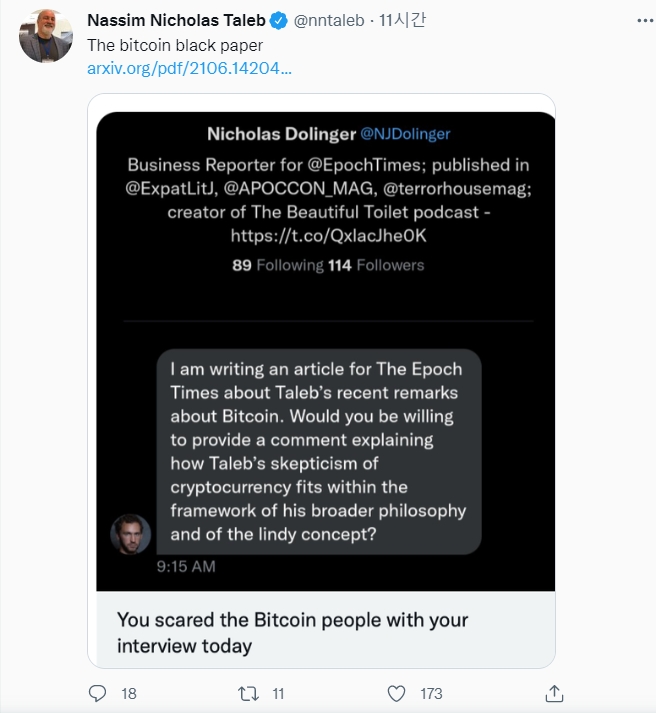
Task: Click the 114 Followers count
Action: 376,265
